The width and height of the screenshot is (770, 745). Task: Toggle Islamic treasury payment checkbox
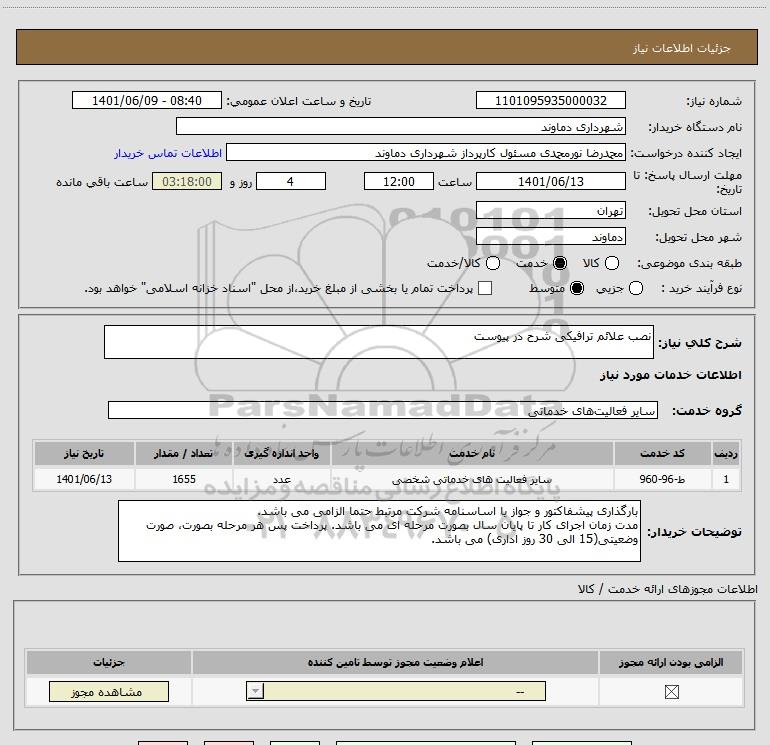point(485,288)
